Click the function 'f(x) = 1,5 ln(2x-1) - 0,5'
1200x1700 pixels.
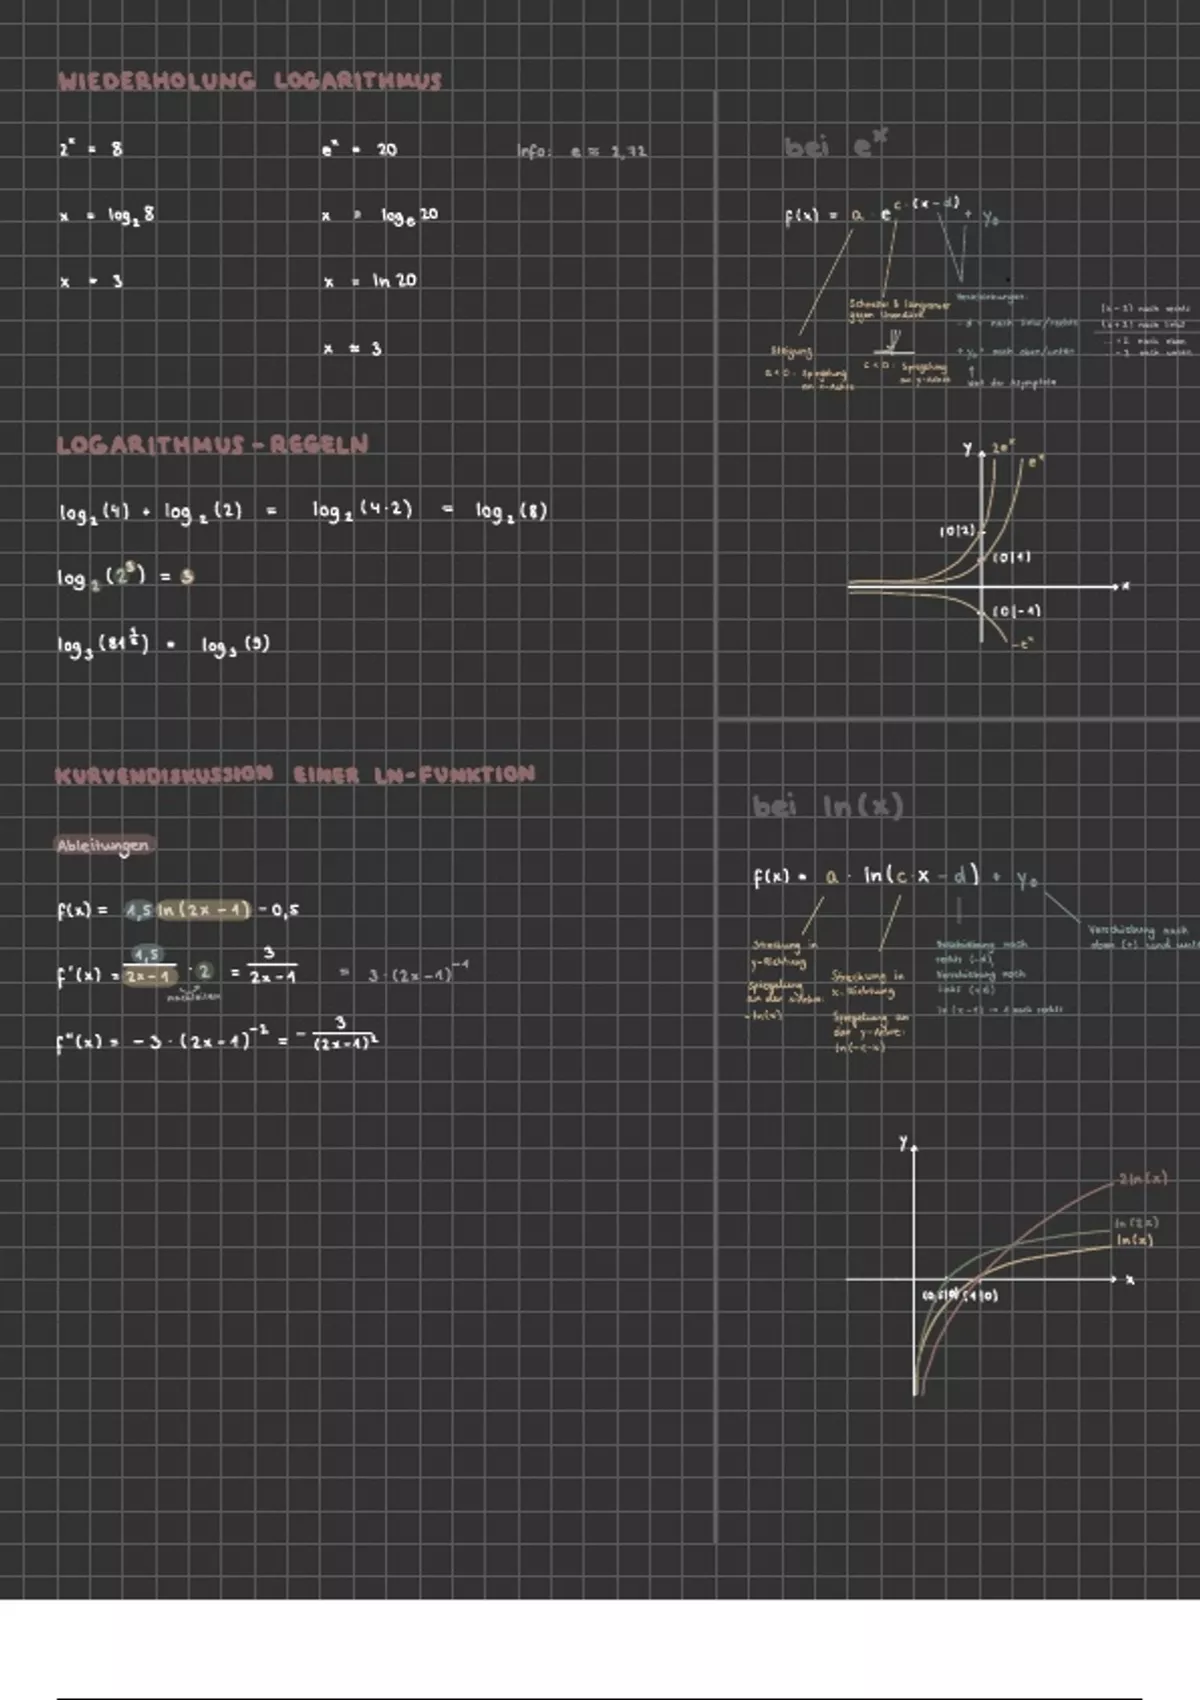(178, 910)
